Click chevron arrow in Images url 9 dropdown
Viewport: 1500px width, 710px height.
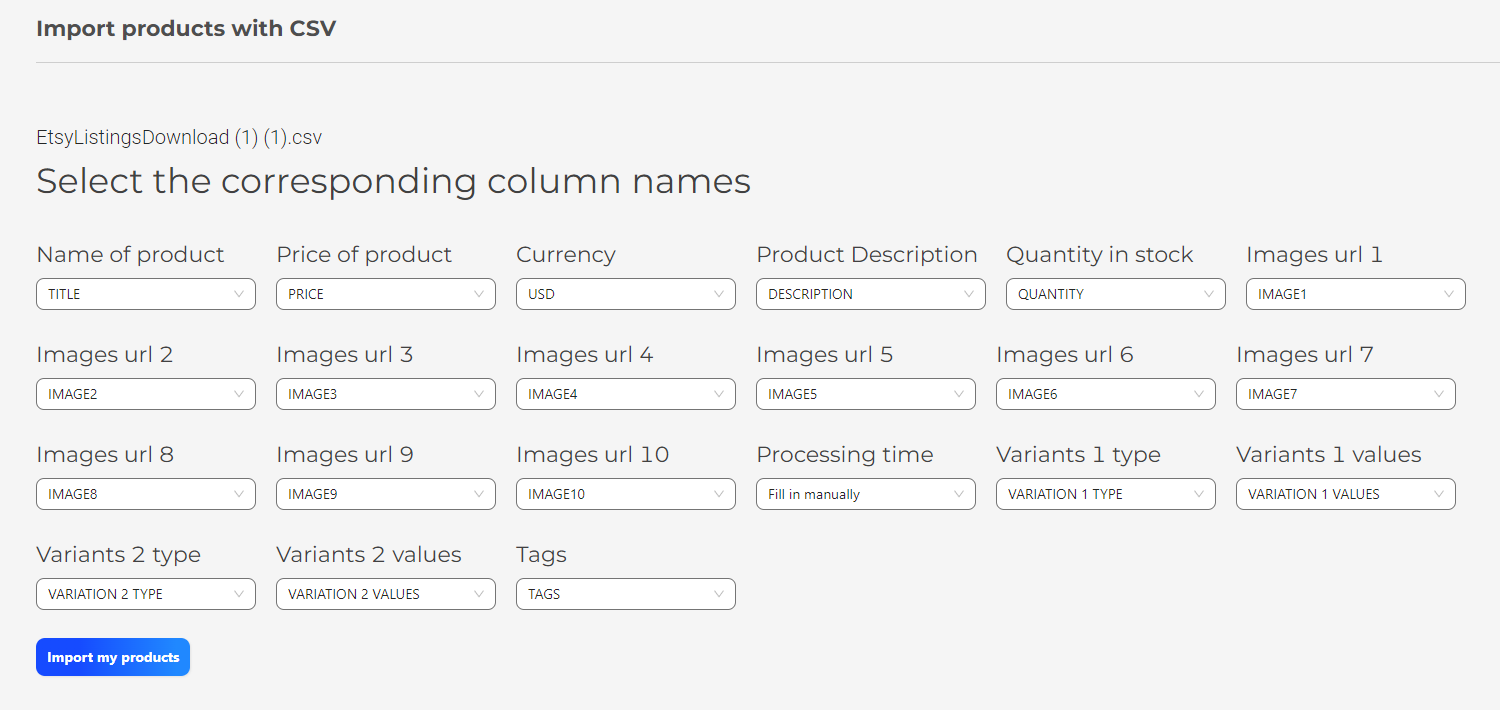(479, 494)
